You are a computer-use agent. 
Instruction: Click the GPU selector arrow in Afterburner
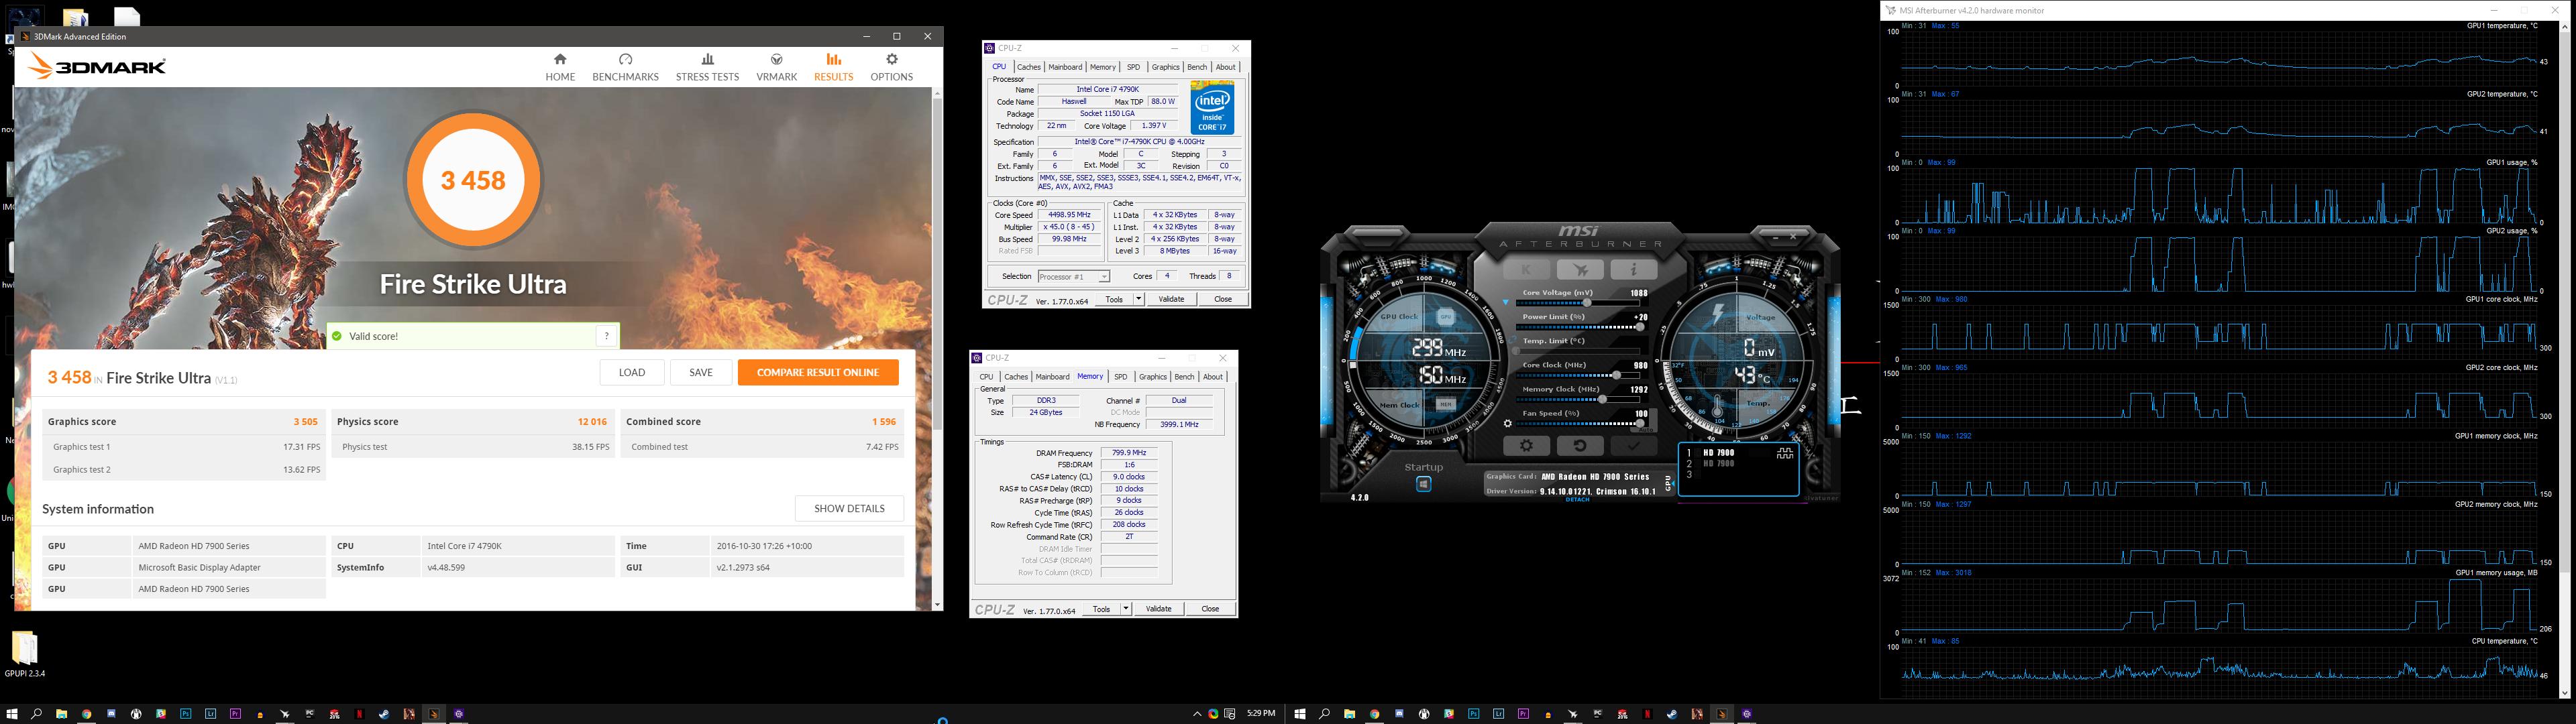pos(1673,483)
